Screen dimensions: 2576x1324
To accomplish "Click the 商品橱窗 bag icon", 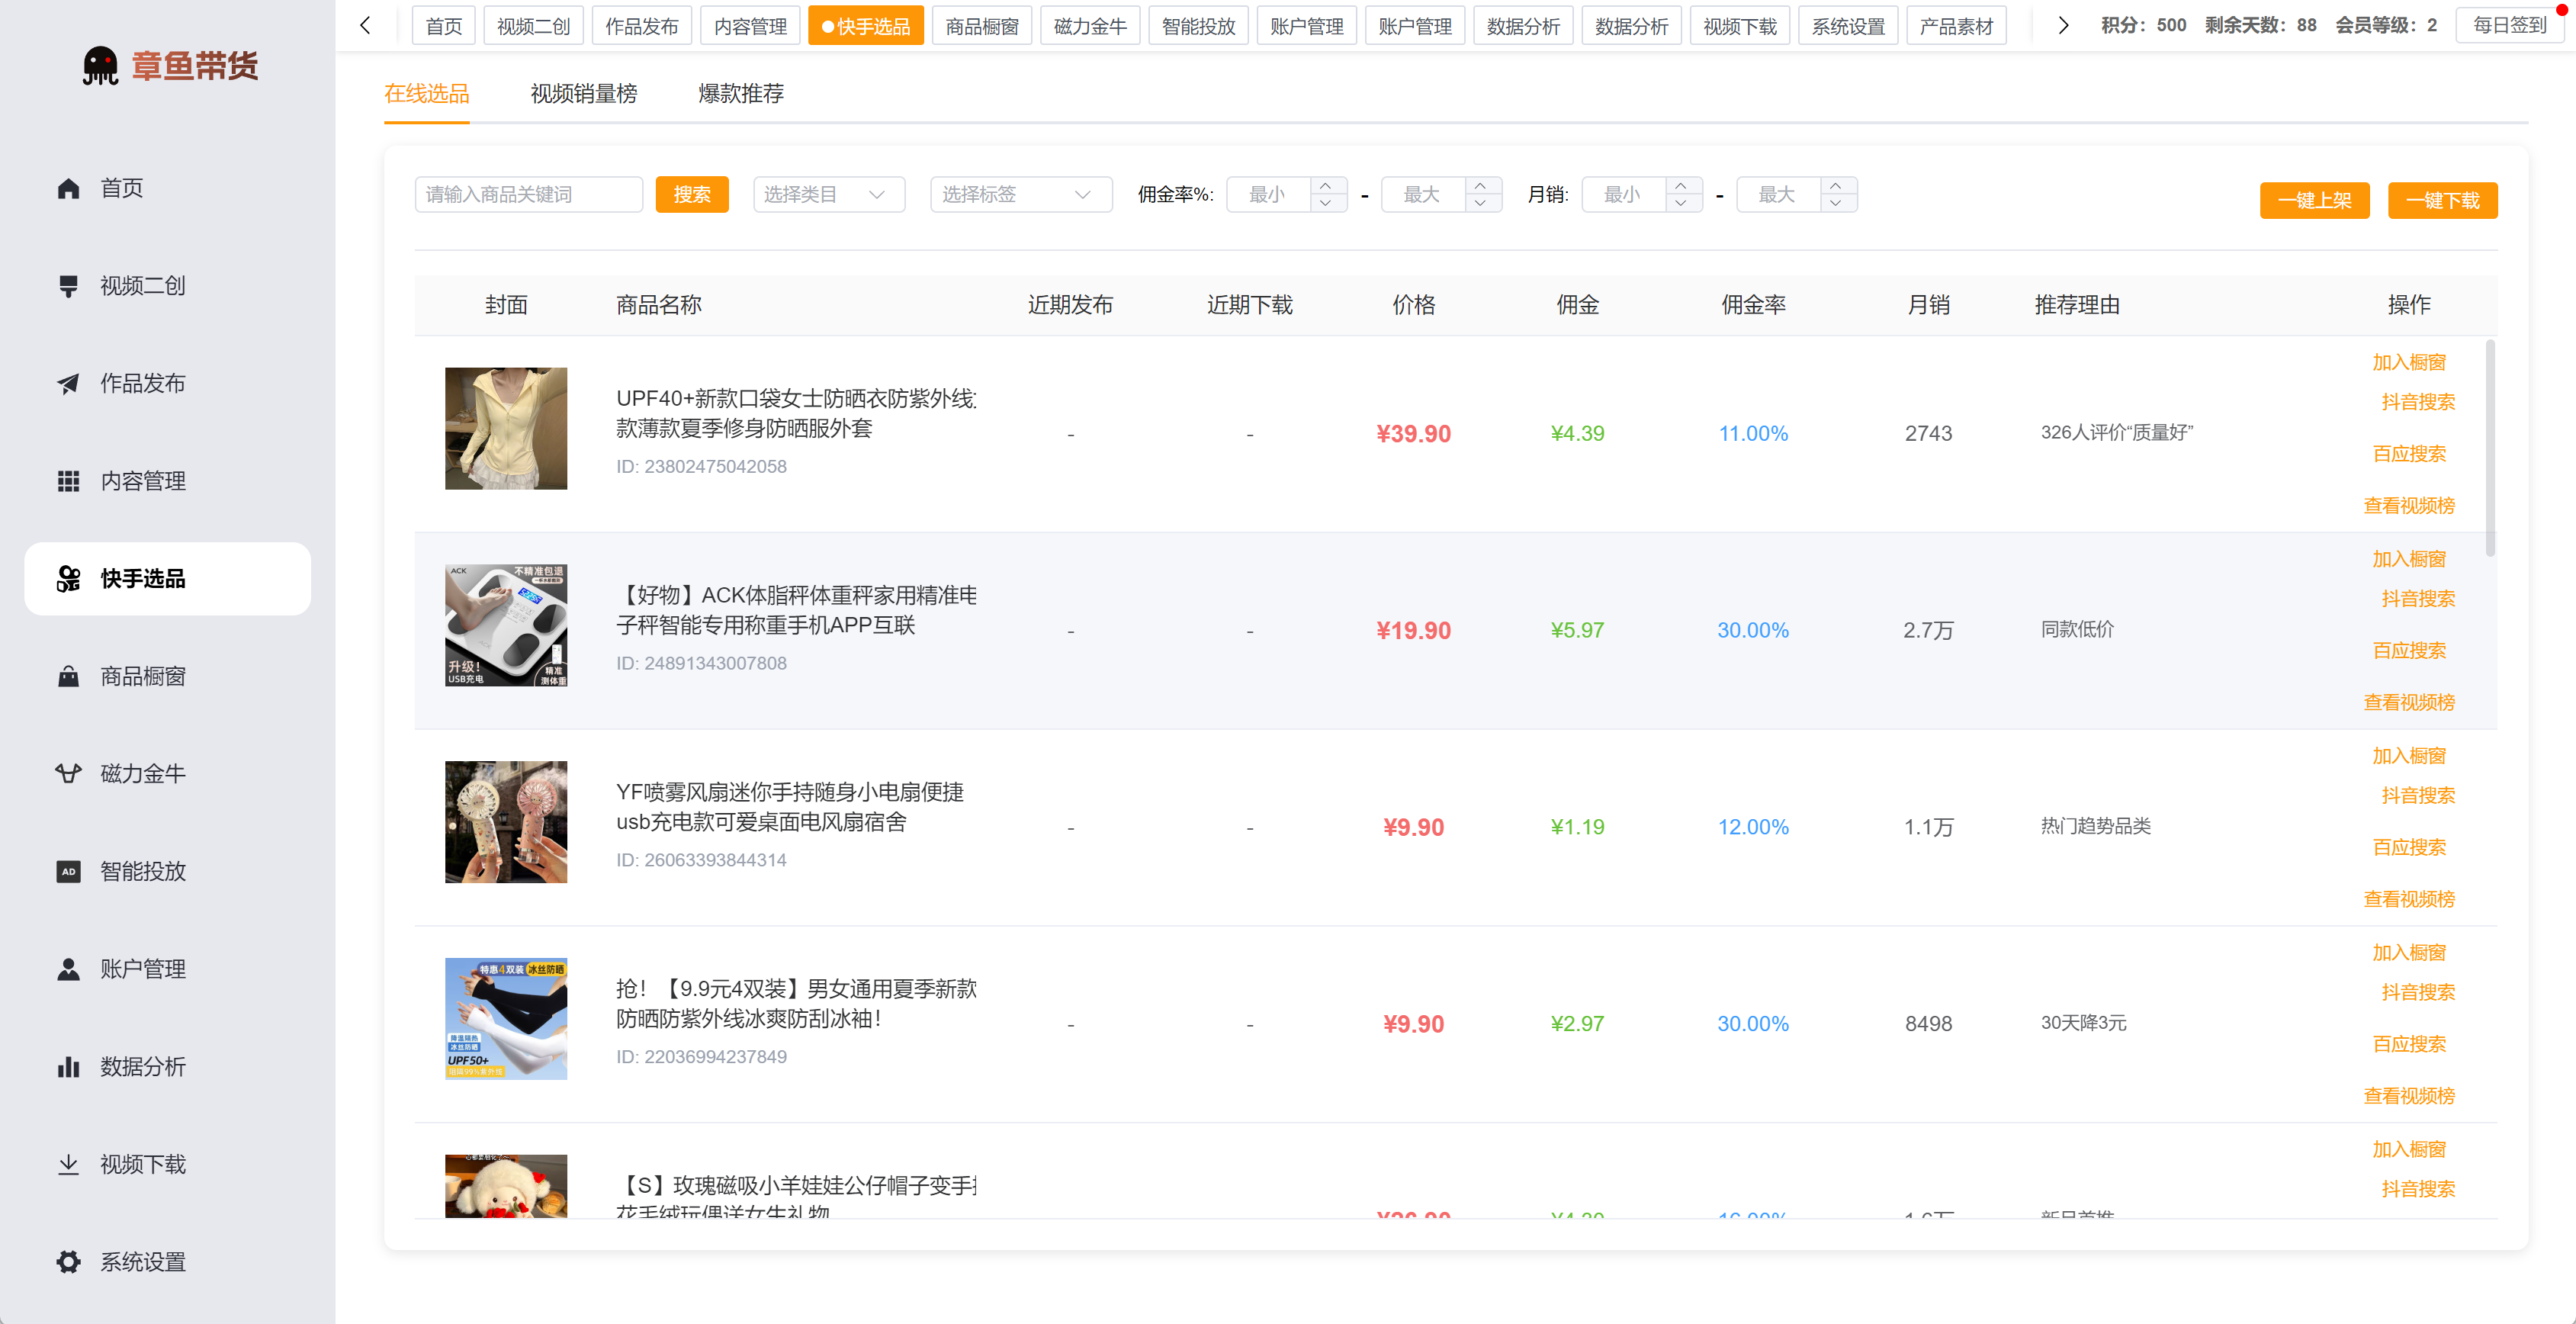I will coord(68,677).
